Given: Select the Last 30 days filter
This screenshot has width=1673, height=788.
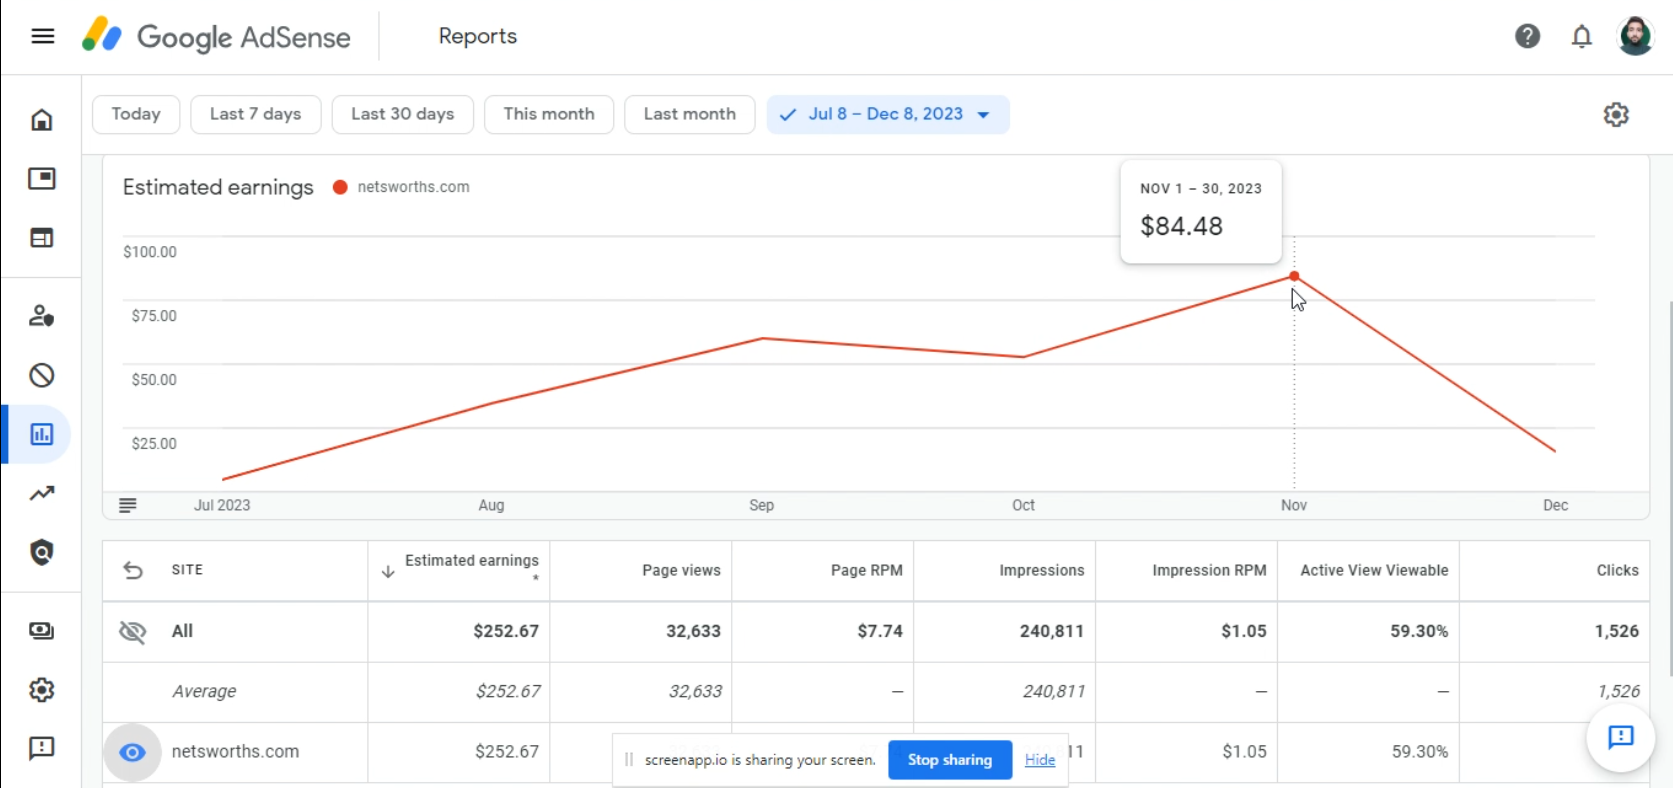Looking at the screenshot, I should click(x=403, y=114).
